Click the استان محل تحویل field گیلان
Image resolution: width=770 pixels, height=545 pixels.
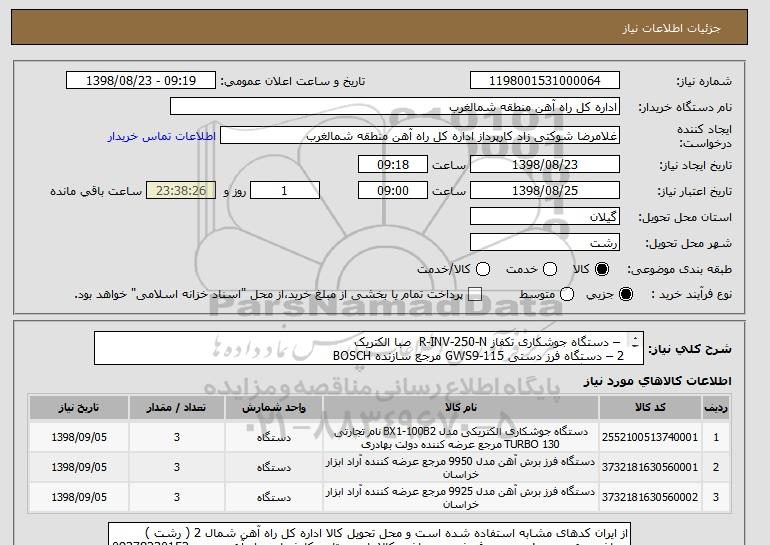tap(545, 217)
